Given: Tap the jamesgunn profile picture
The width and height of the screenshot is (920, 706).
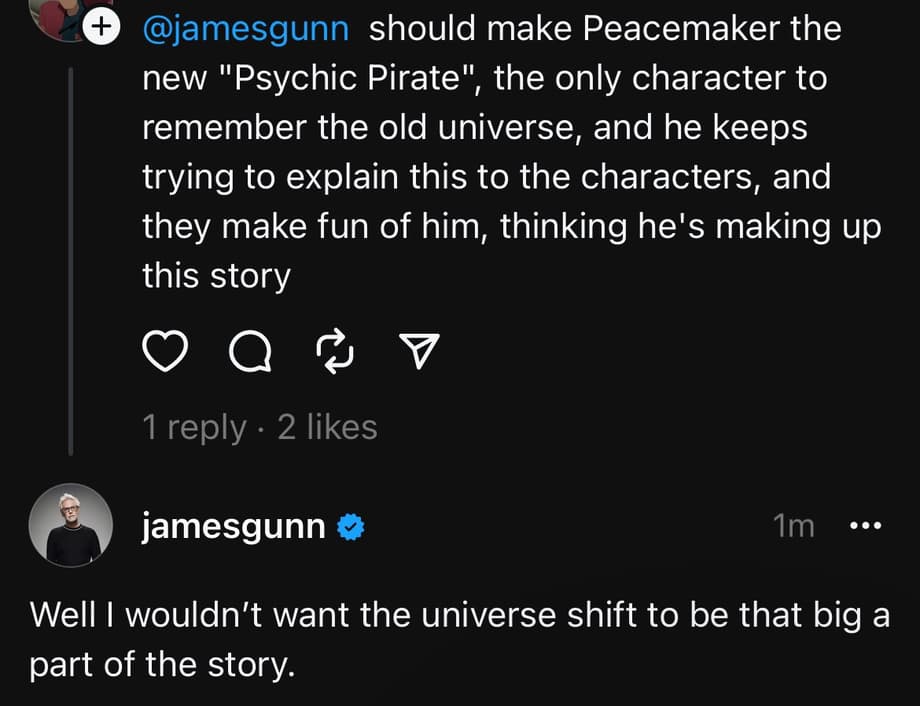Looking at the screenshot, I should 71,525.
